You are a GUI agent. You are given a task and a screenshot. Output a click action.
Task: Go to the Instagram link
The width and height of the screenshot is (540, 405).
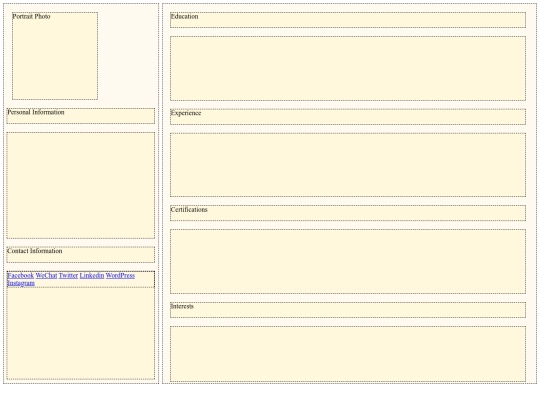point(21,283)
